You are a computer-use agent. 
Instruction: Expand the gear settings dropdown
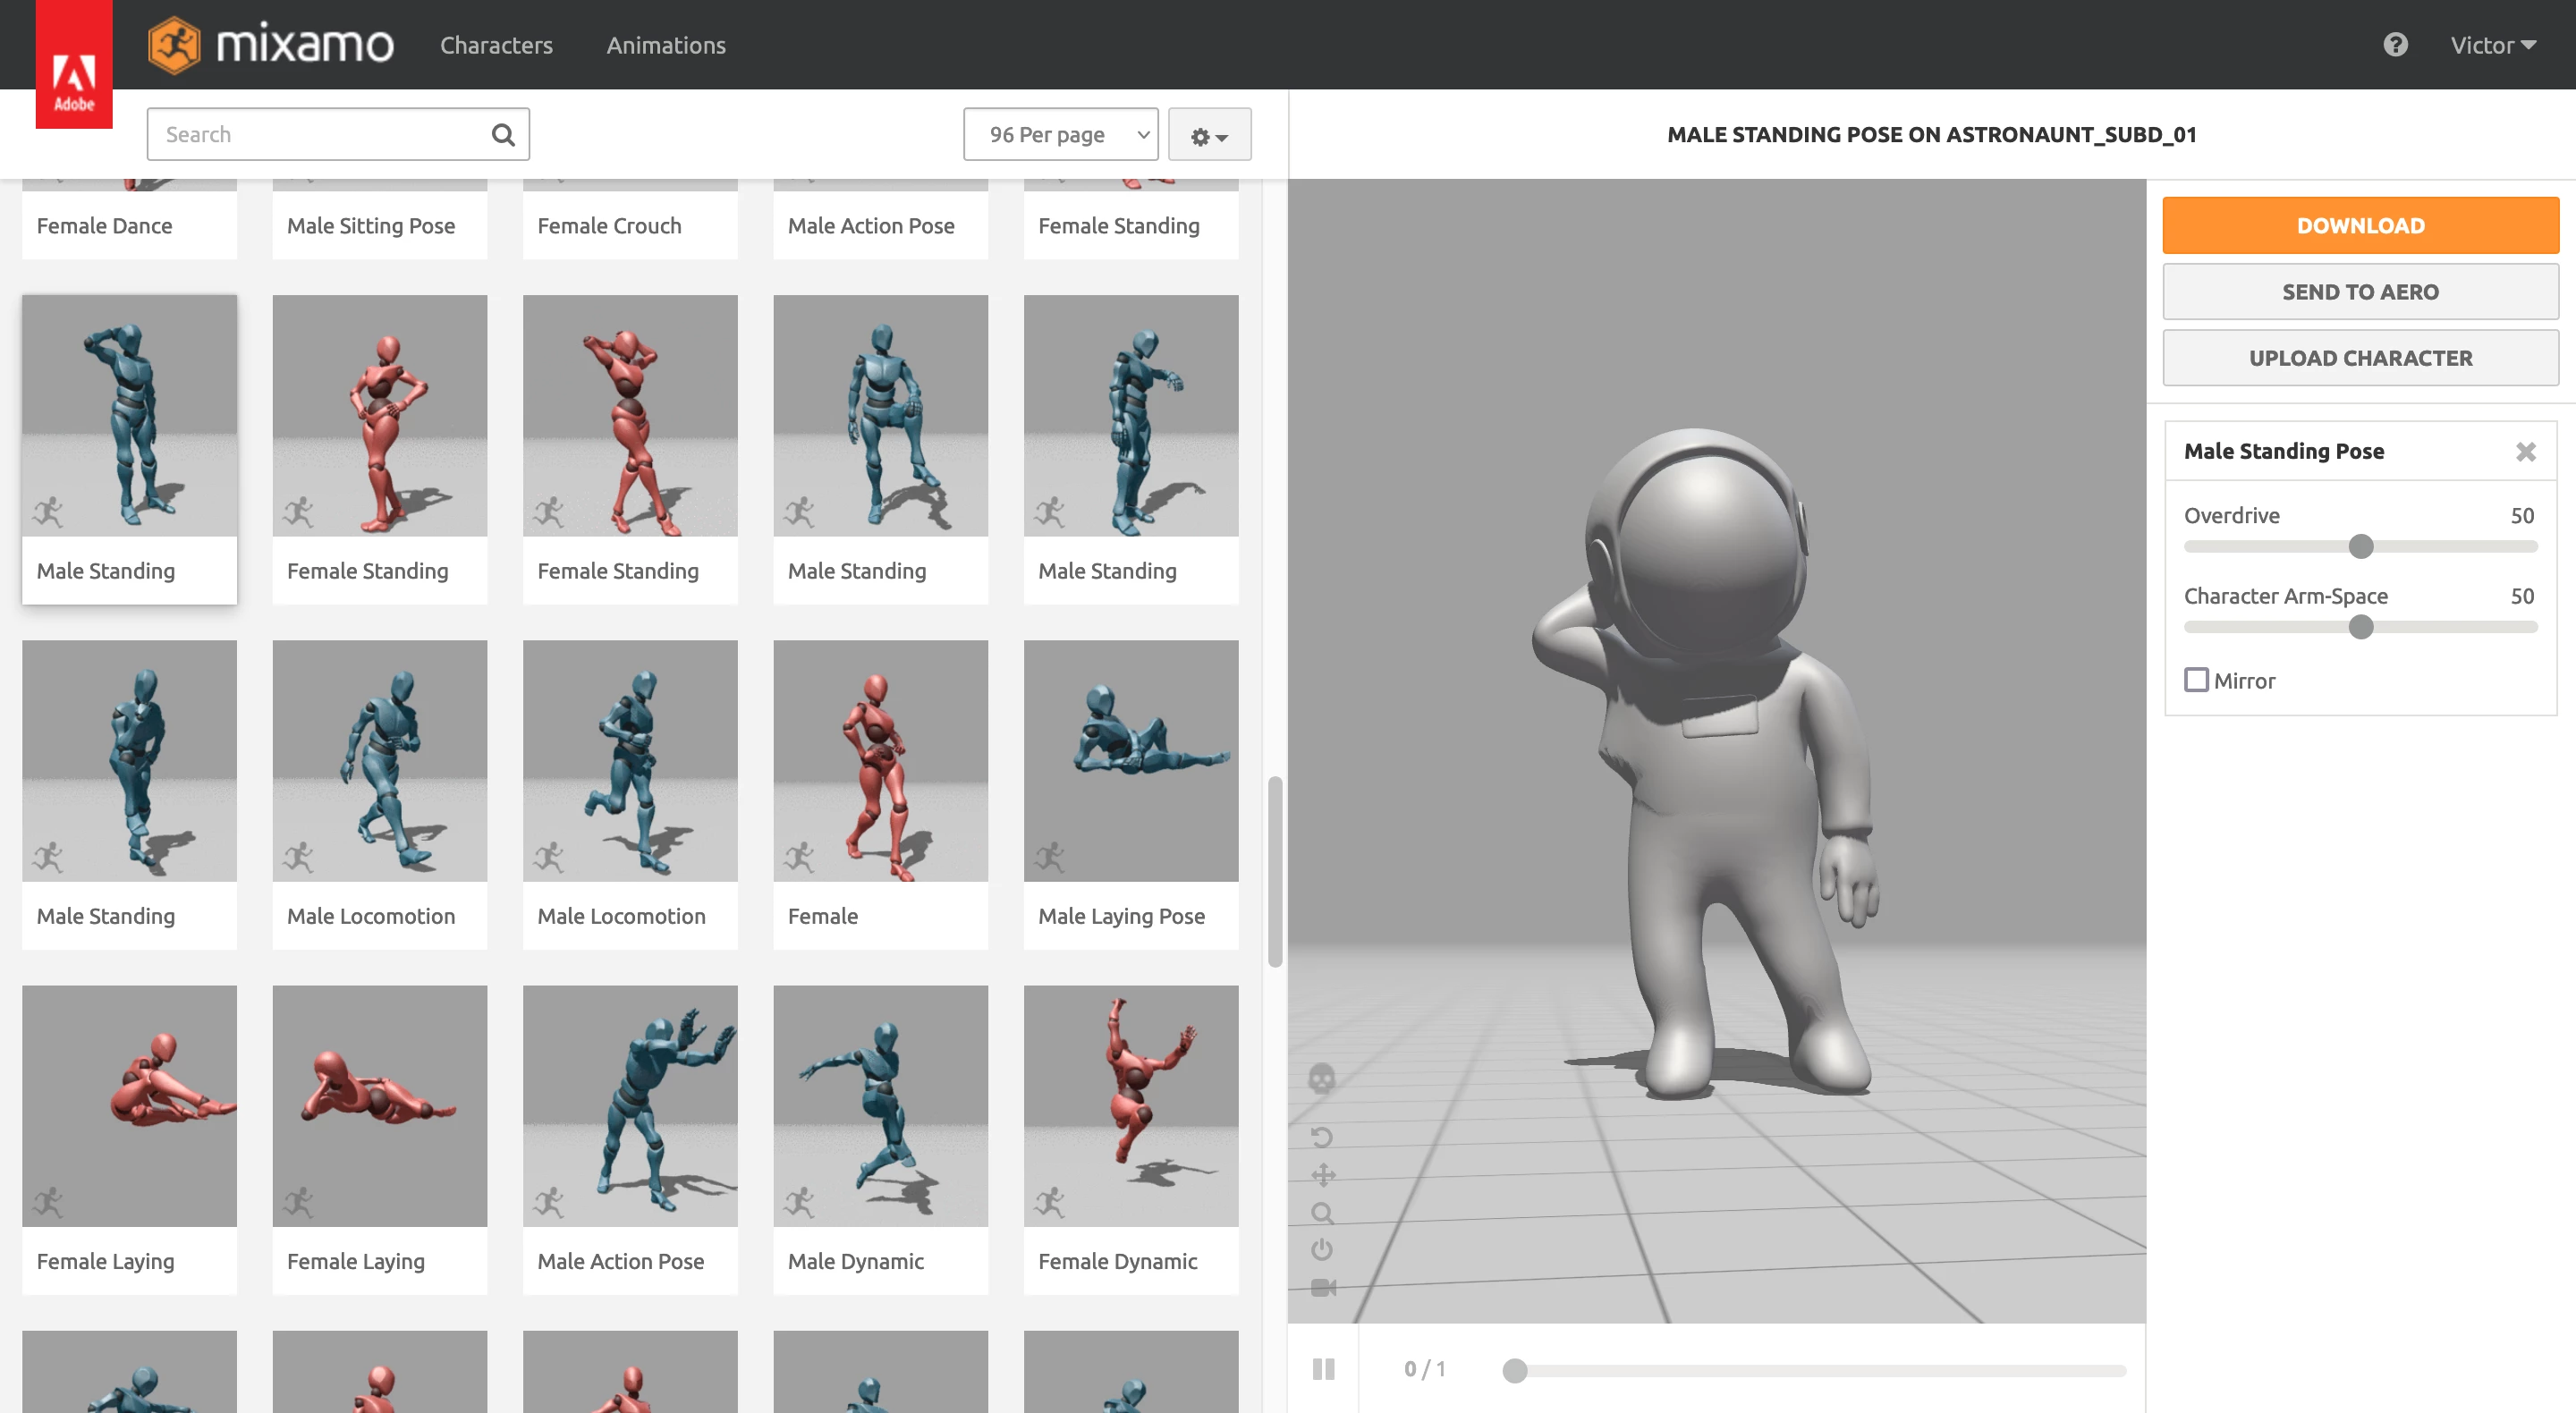click(1209, 136)
